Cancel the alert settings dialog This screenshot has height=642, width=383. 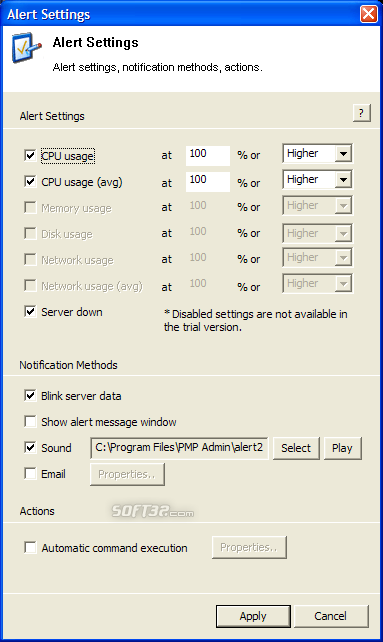(x=331, y=616)
